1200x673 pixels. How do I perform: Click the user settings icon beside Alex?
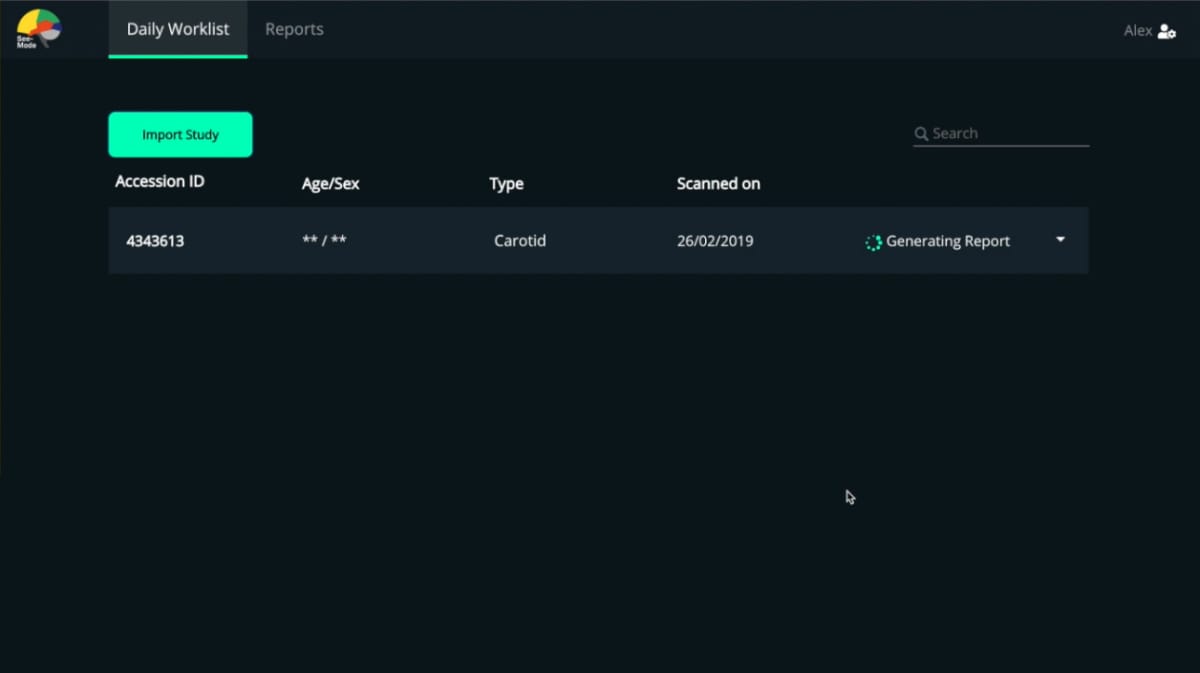[1166, 31]
